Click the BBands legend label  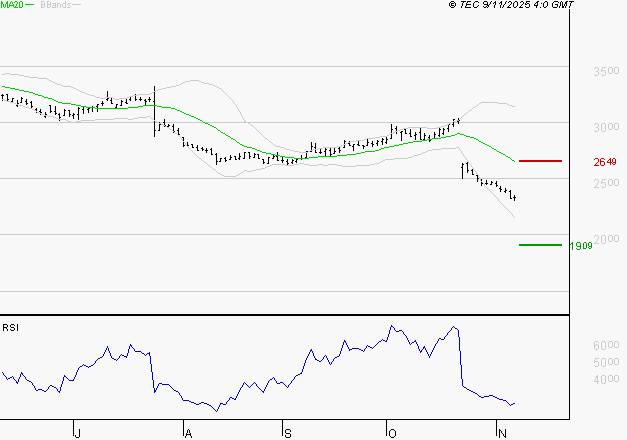[56, 5]
